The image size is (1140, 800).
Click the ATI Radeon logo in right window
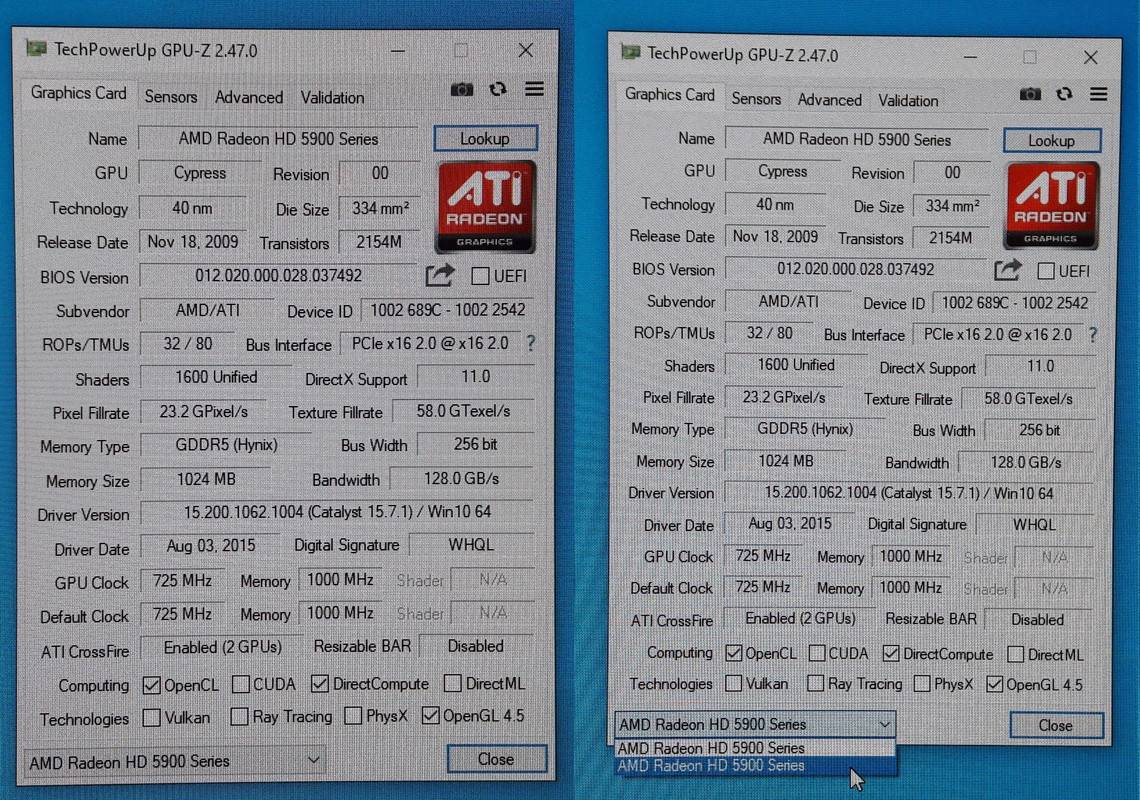(1051, 206)
